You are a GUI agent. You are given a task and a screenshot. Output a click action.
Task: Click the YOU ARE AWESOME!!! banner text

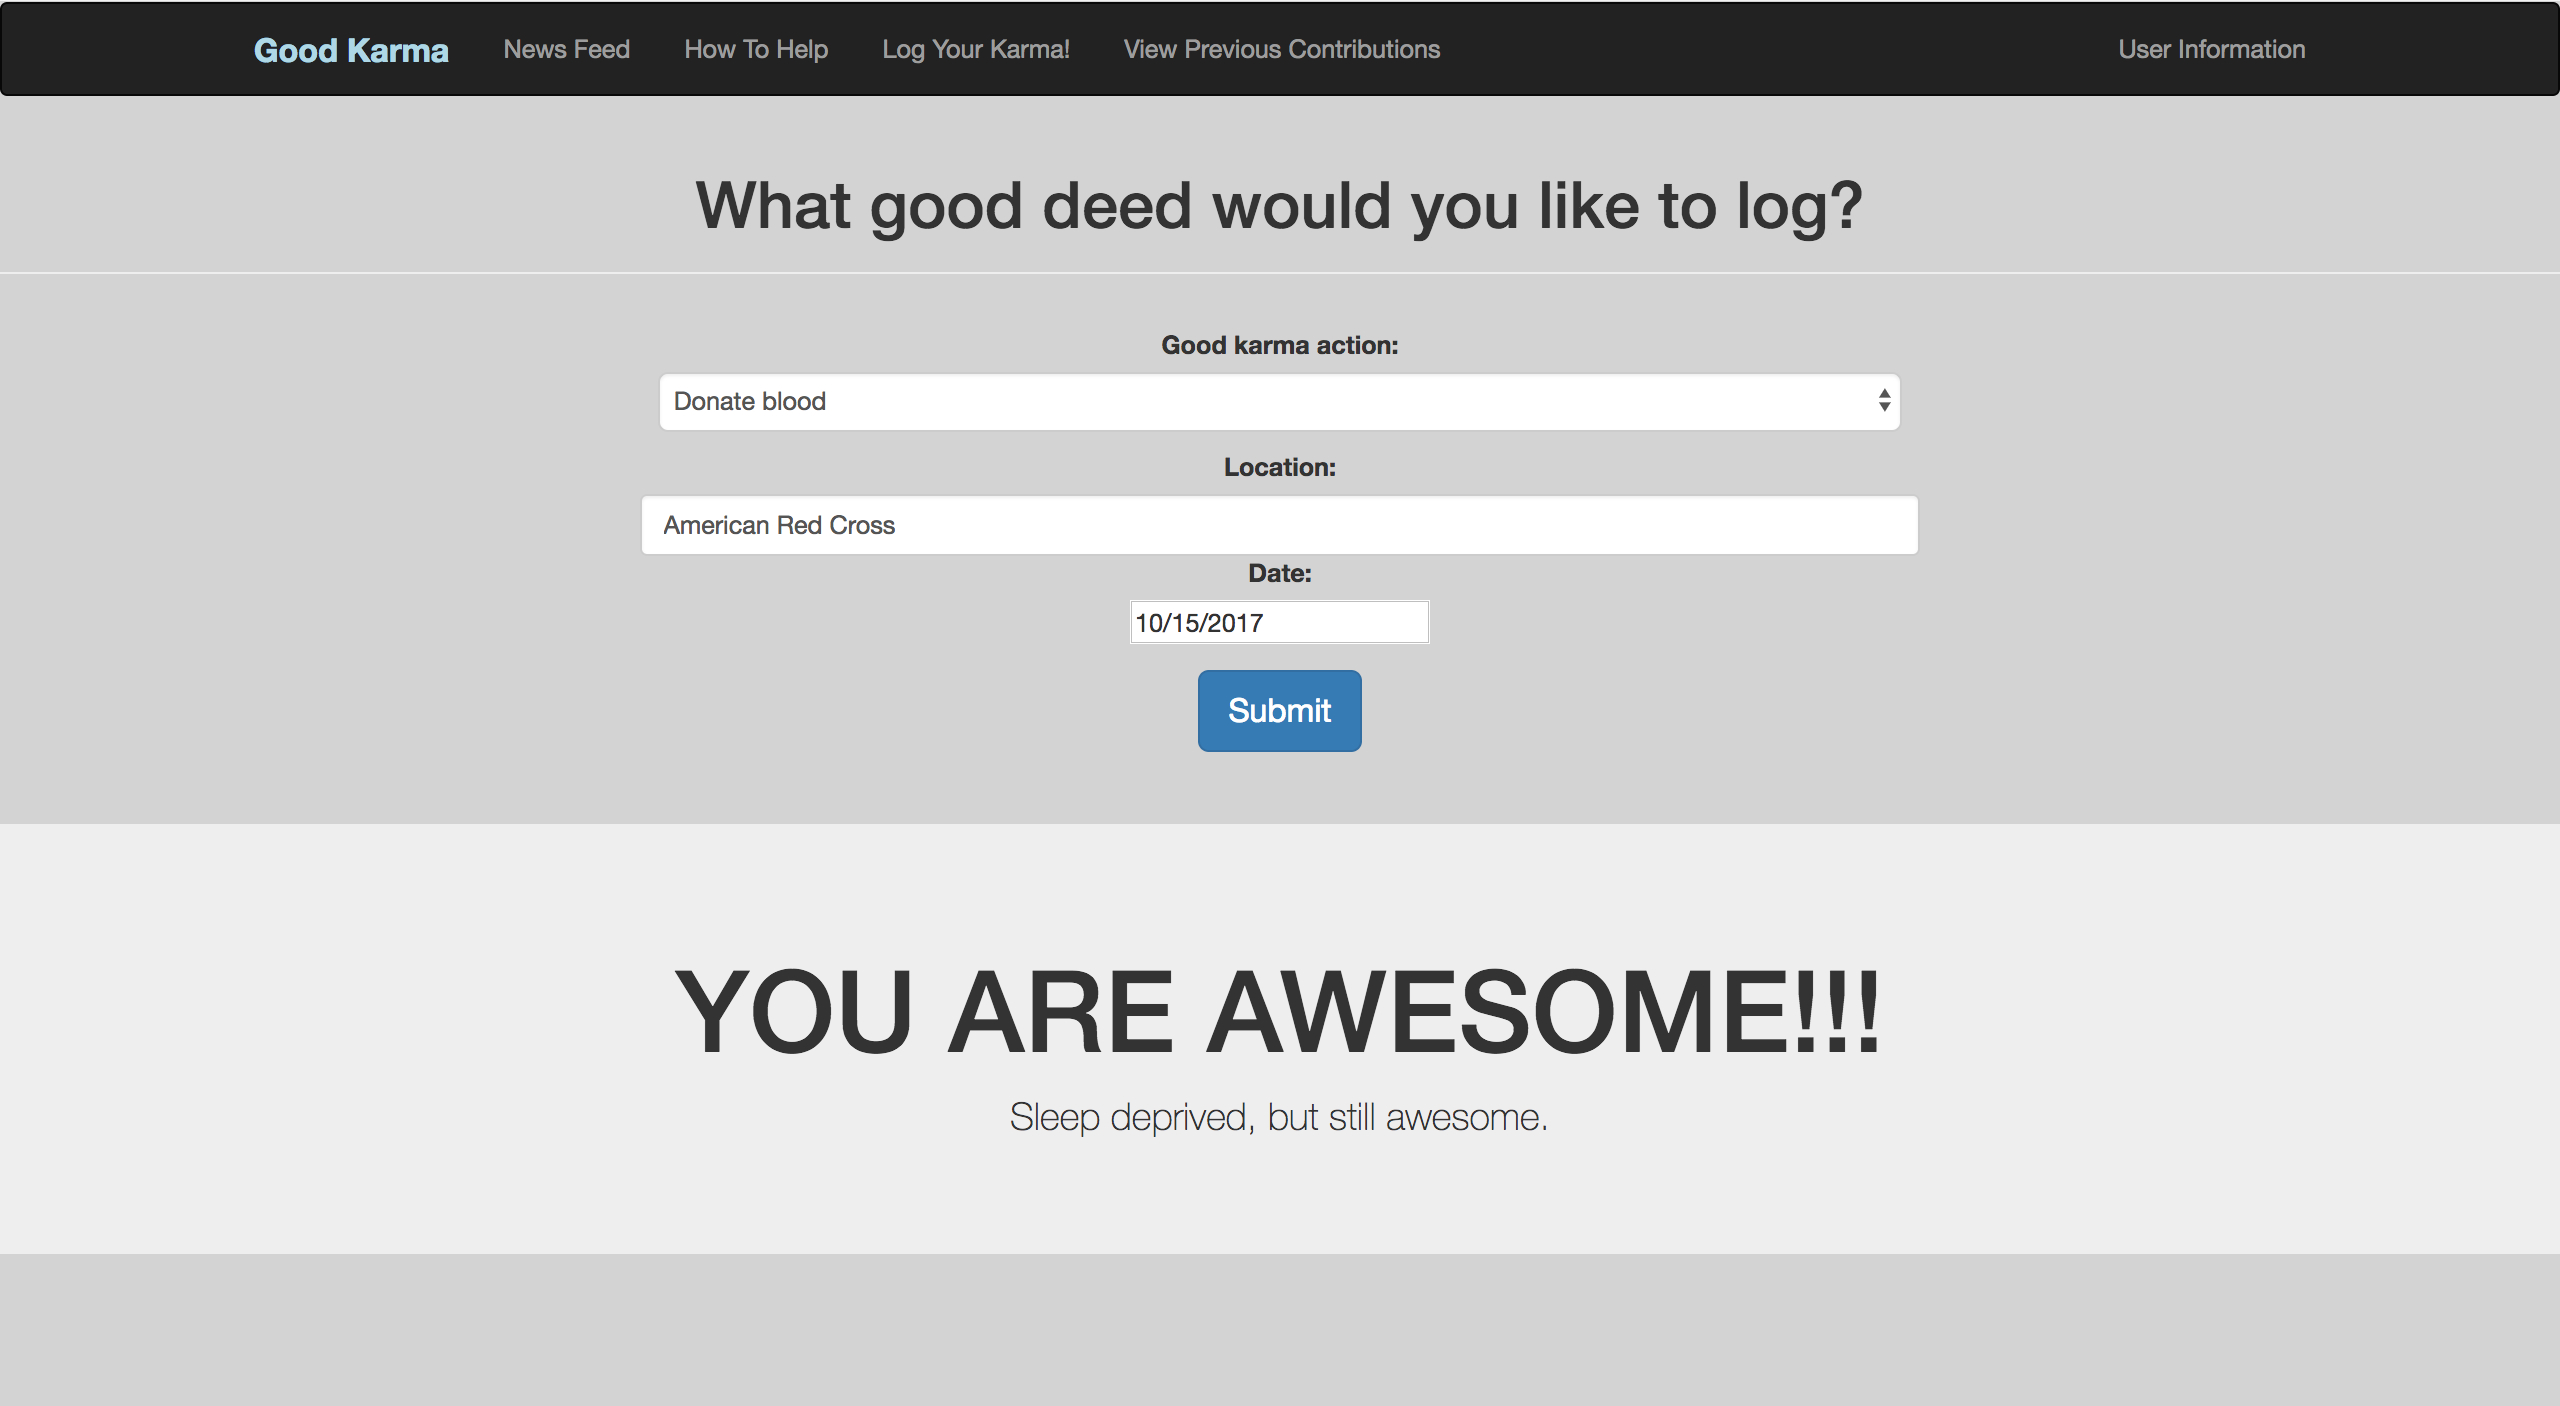[x=1278, y=1012]
